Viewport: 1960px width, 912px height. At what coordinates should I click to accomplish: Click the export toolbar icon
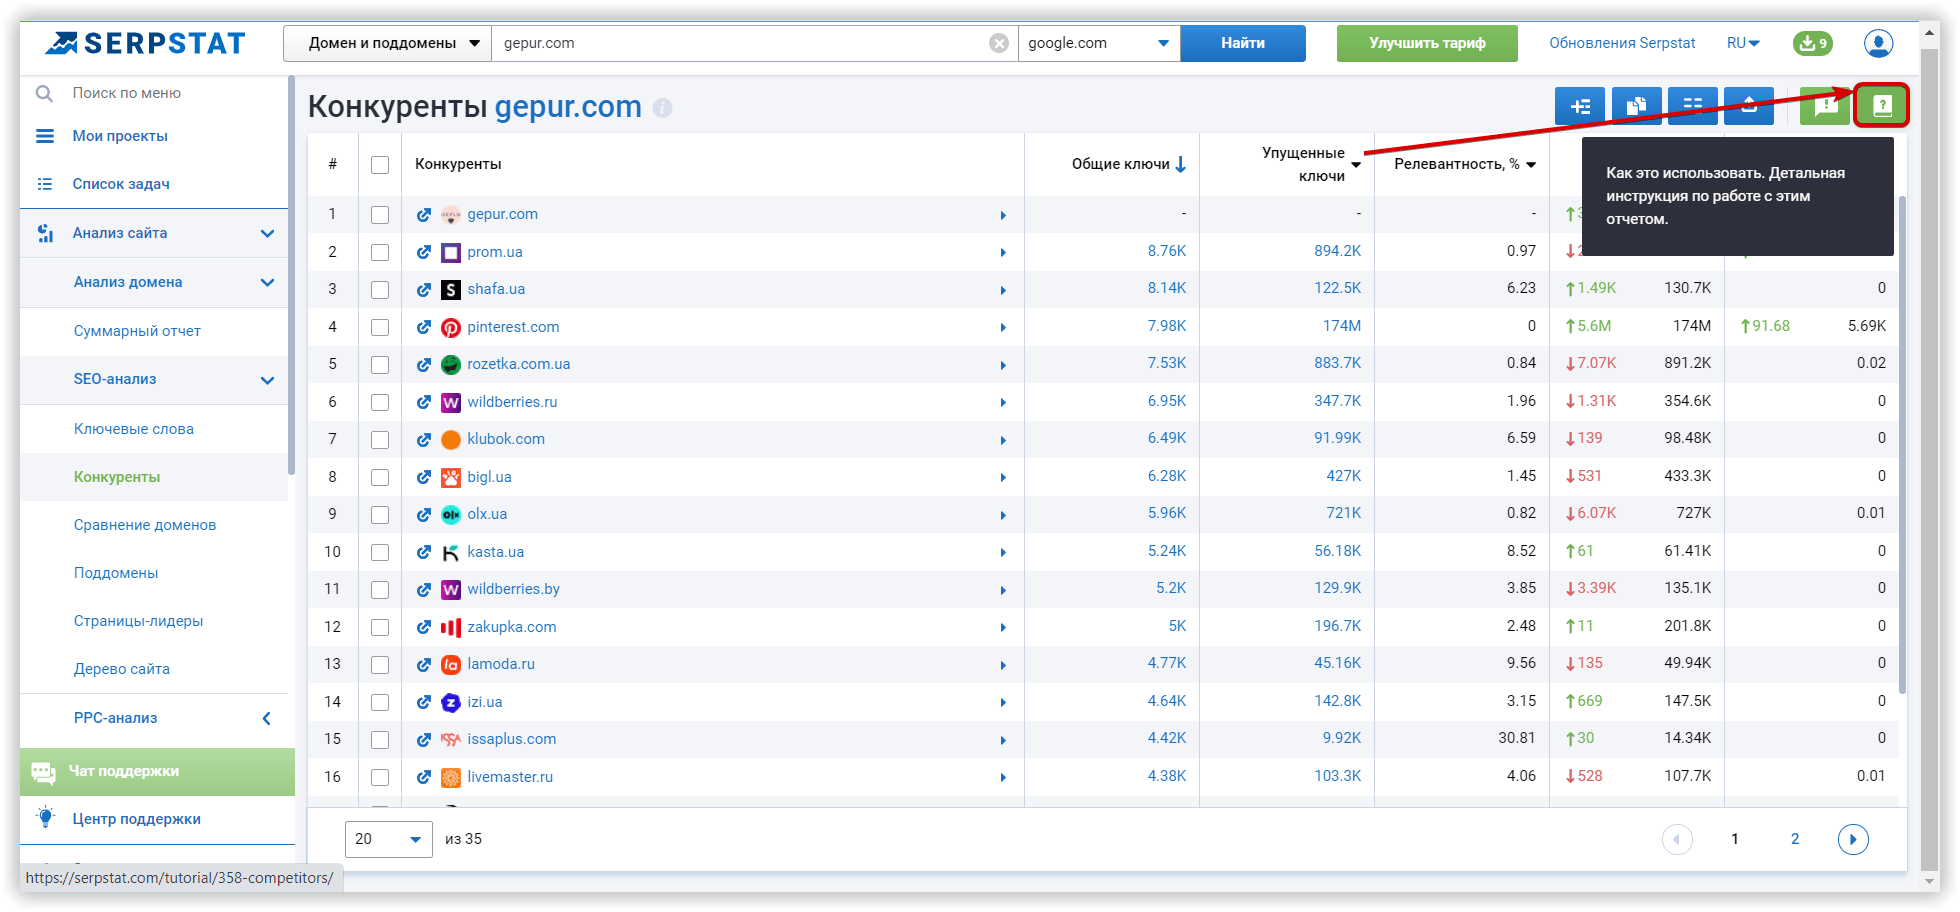point(1749,106)
